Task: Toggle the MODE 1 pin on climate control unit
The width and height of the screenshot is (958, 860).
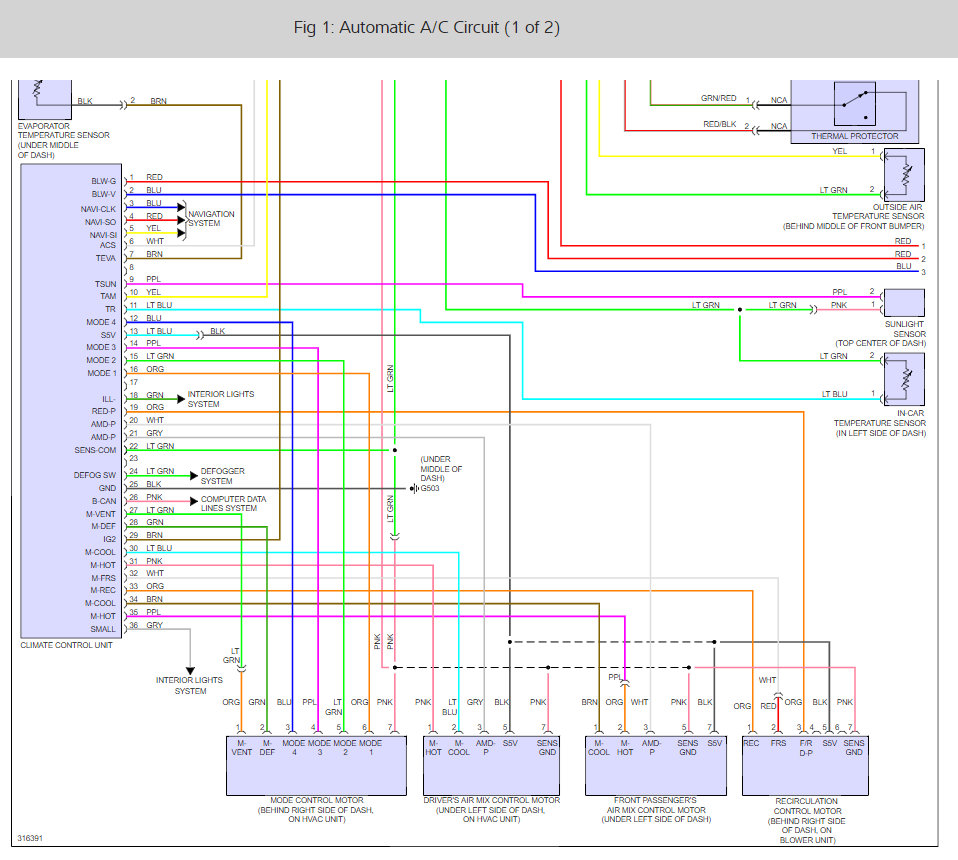Action: click(101, 373)
